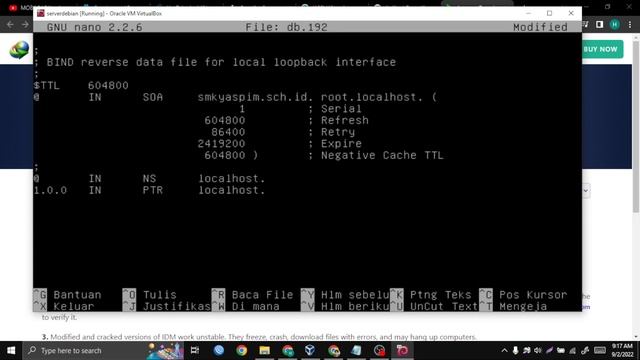Click on 'root.localhost.' in SOA line

371,97
